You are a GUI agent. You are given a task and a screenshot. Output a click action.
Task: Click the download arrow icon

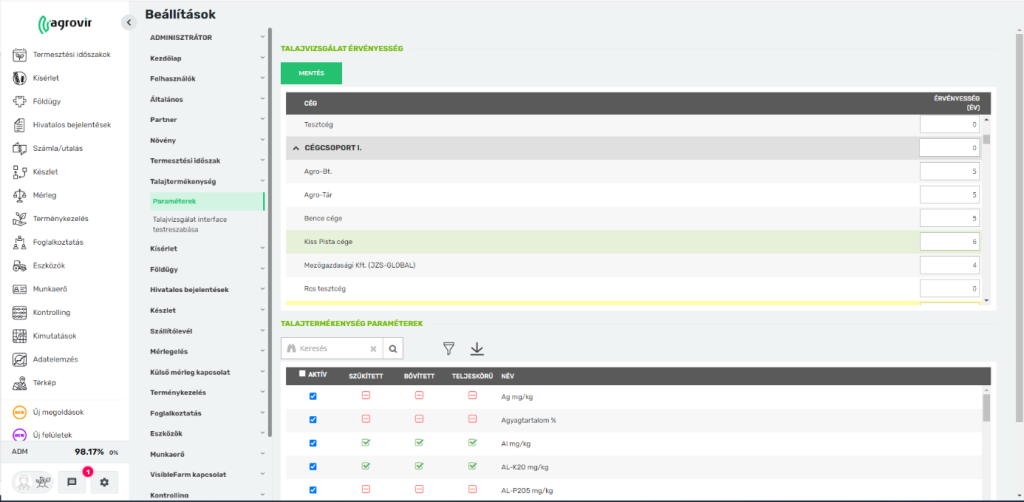tap(477, 348)
